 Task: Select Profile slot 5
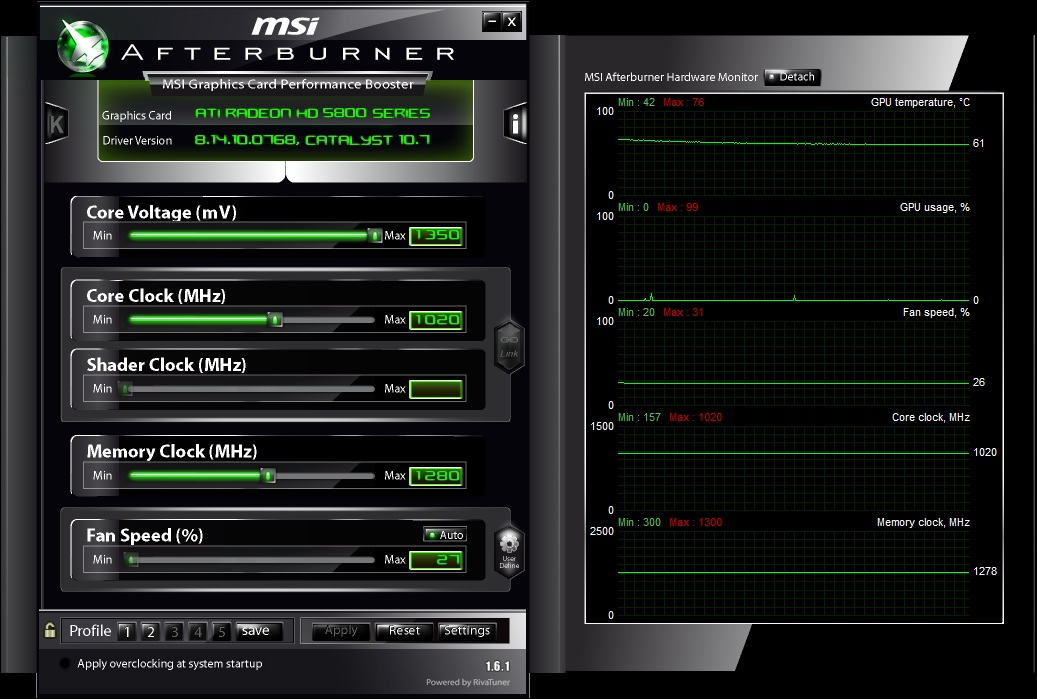pos(221,632)
